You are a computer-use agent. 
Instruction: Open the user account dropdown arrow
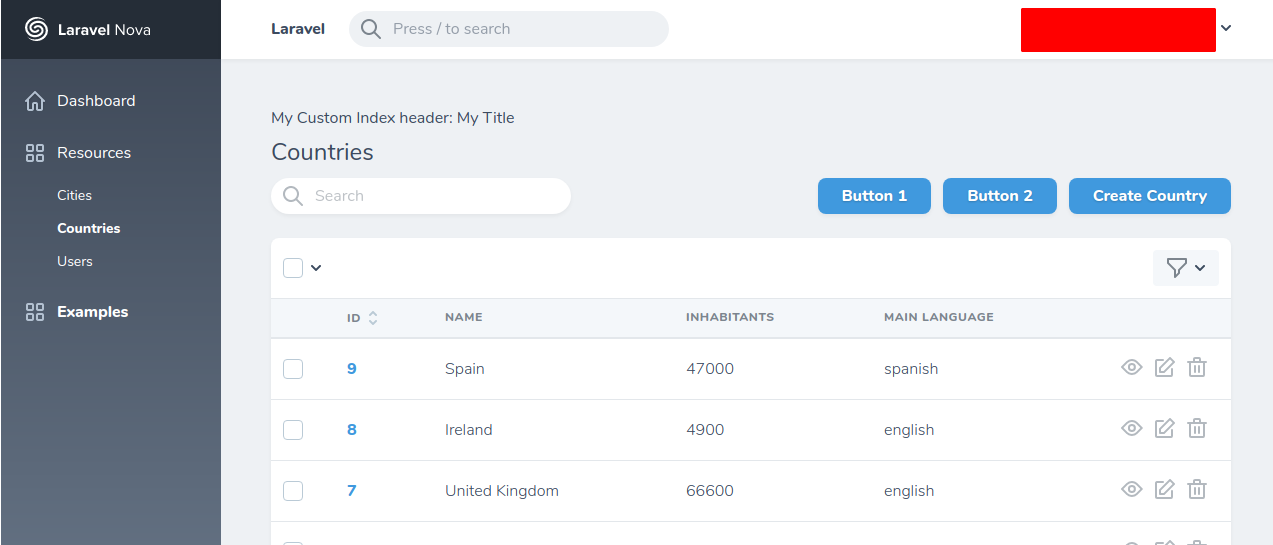1226,28
